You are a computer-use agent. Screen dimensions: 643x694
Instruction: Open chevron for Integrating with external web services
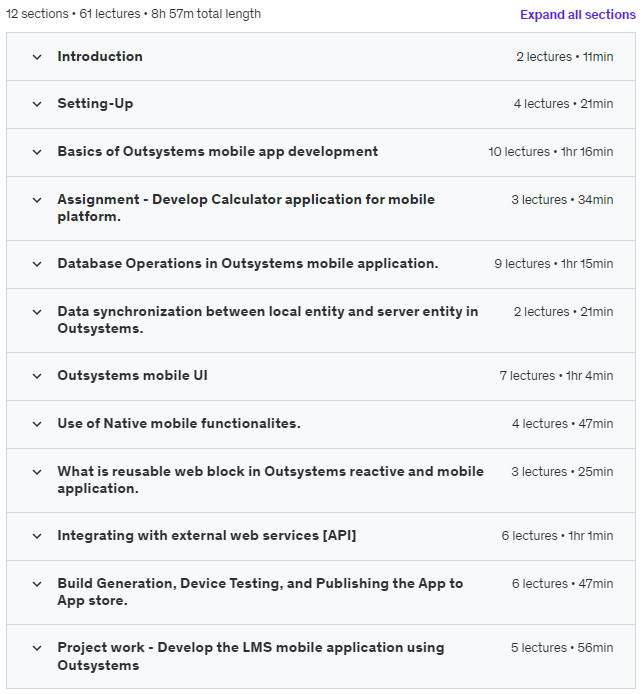(37, 536)
